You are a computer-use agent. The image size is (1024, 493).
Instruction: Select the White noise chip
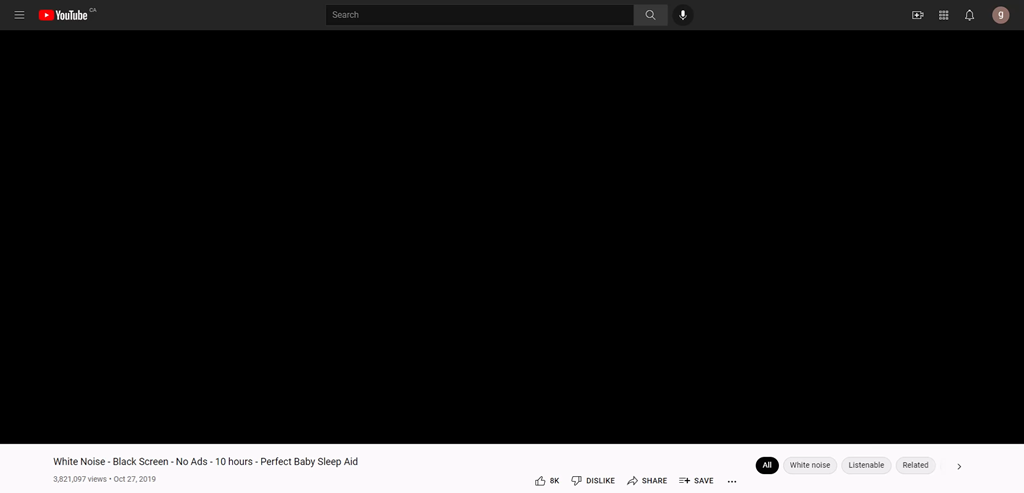809,465
